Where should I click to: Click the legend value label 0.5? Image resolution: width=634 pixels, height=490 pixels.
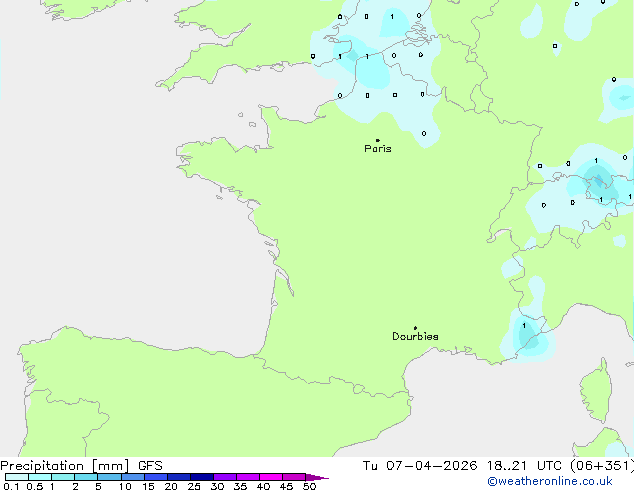34,486
